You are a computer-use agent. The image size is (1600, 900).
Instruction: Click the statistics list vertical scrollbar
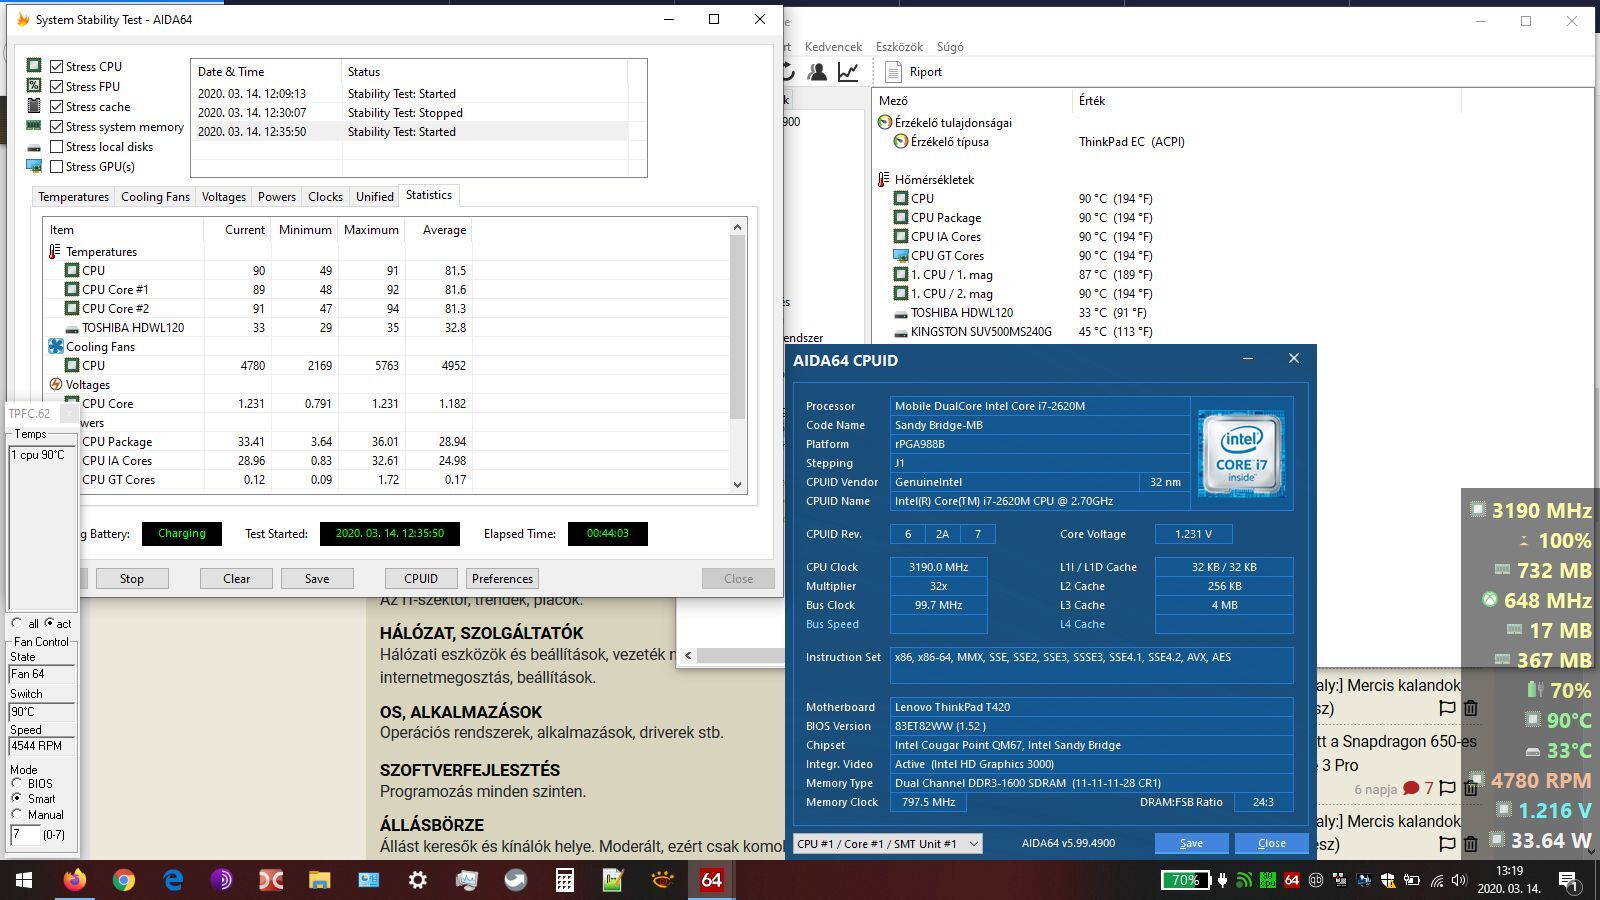coord(738,327)
